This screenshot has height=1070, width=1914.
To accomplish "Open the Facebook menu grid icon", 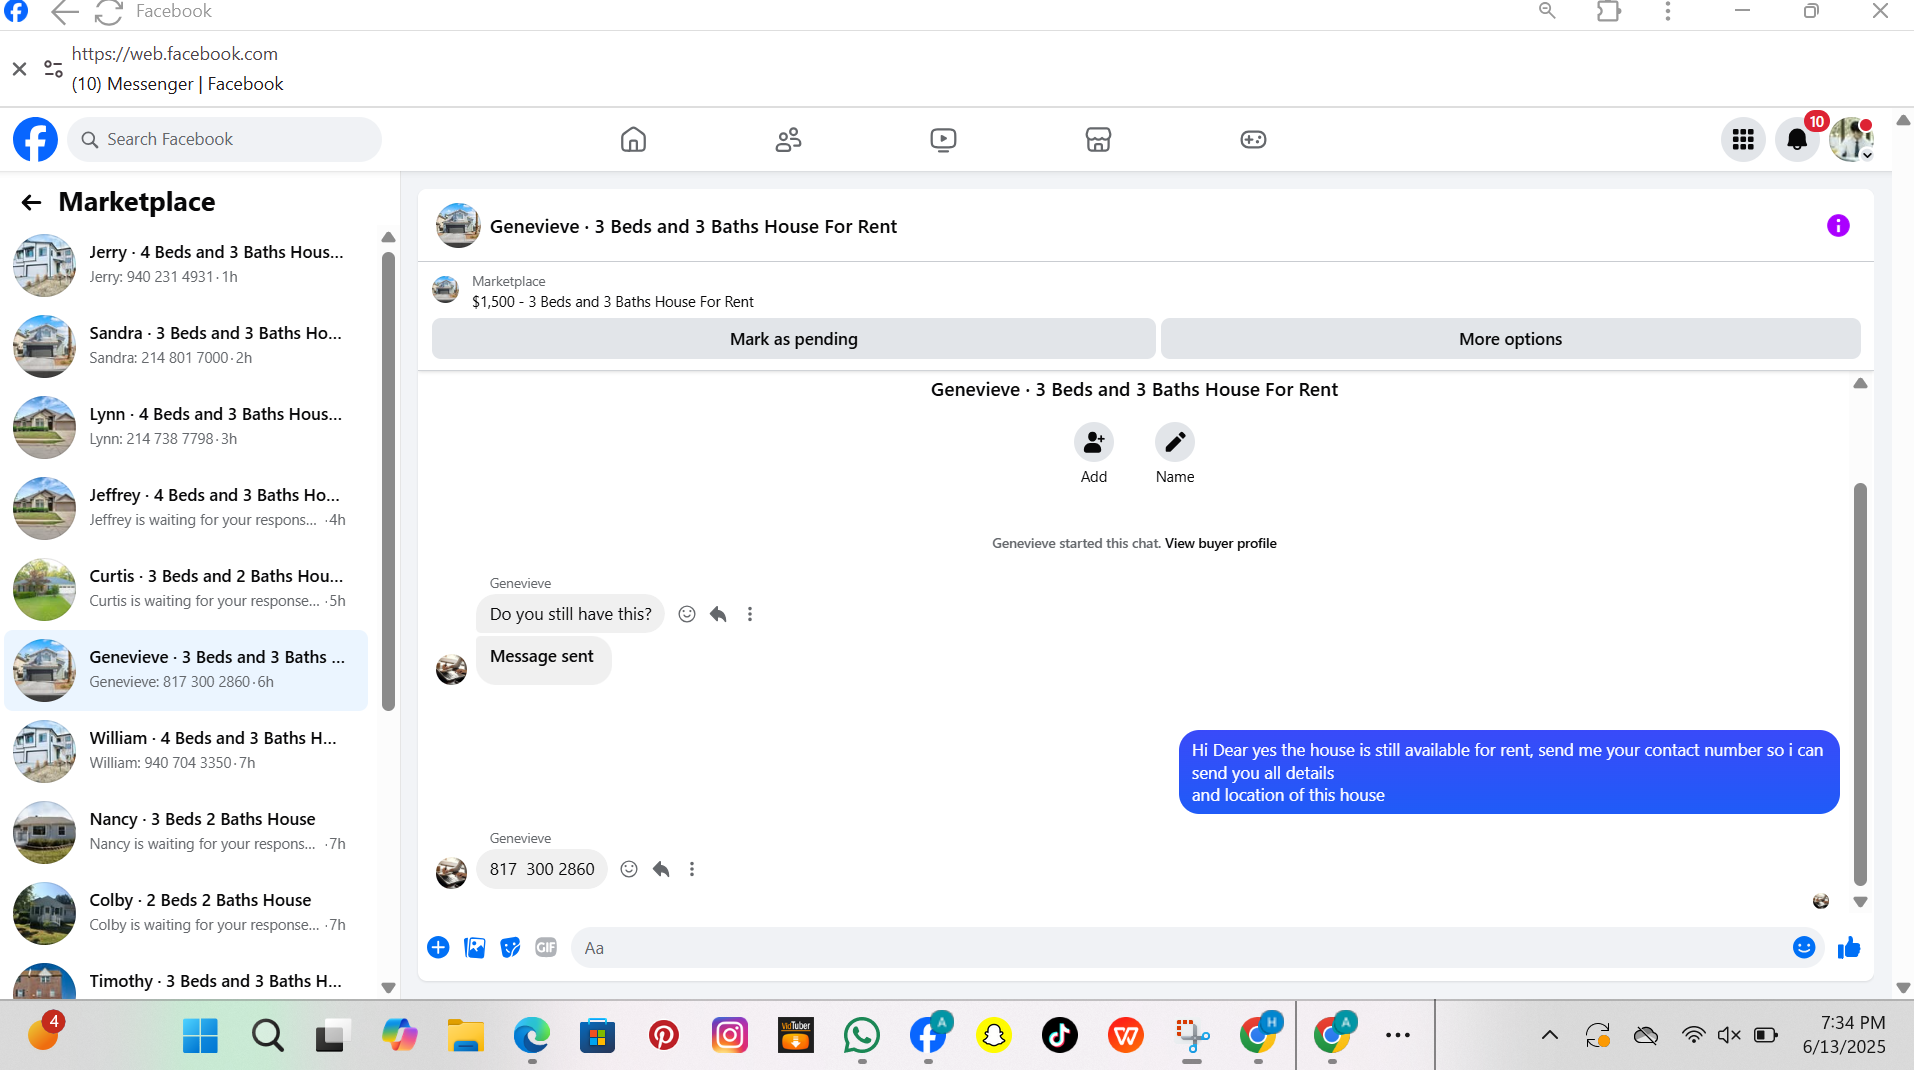I will pyautogui.click(x=1743, y=139).
